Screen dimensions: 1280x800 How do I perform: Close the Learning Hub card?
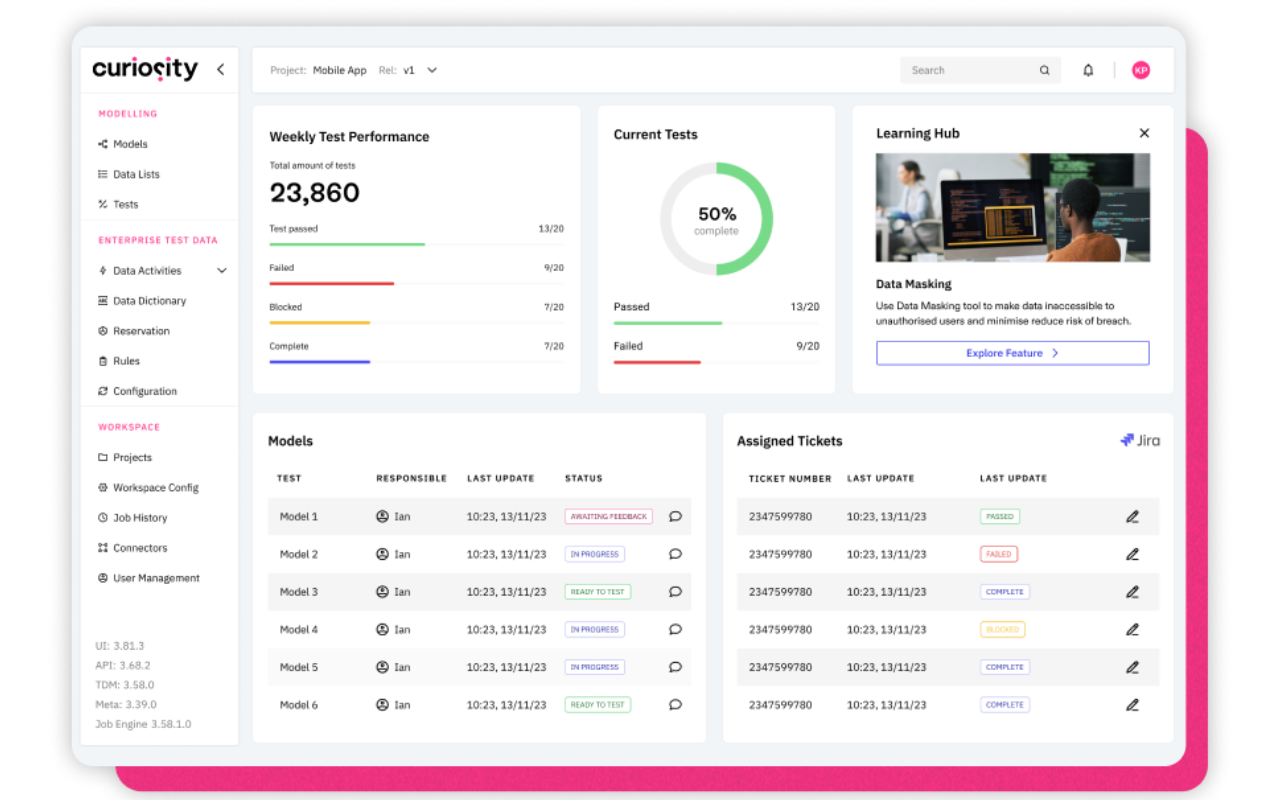(1144, 133)
